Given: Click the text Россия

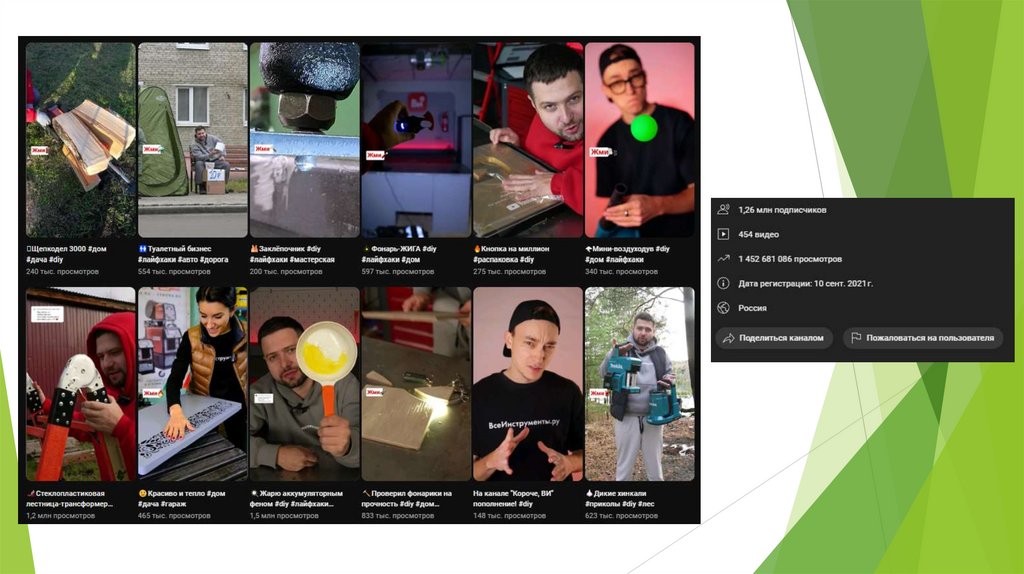Looking at the screenshot, I should pyautogui.click(x=752, y=308).
